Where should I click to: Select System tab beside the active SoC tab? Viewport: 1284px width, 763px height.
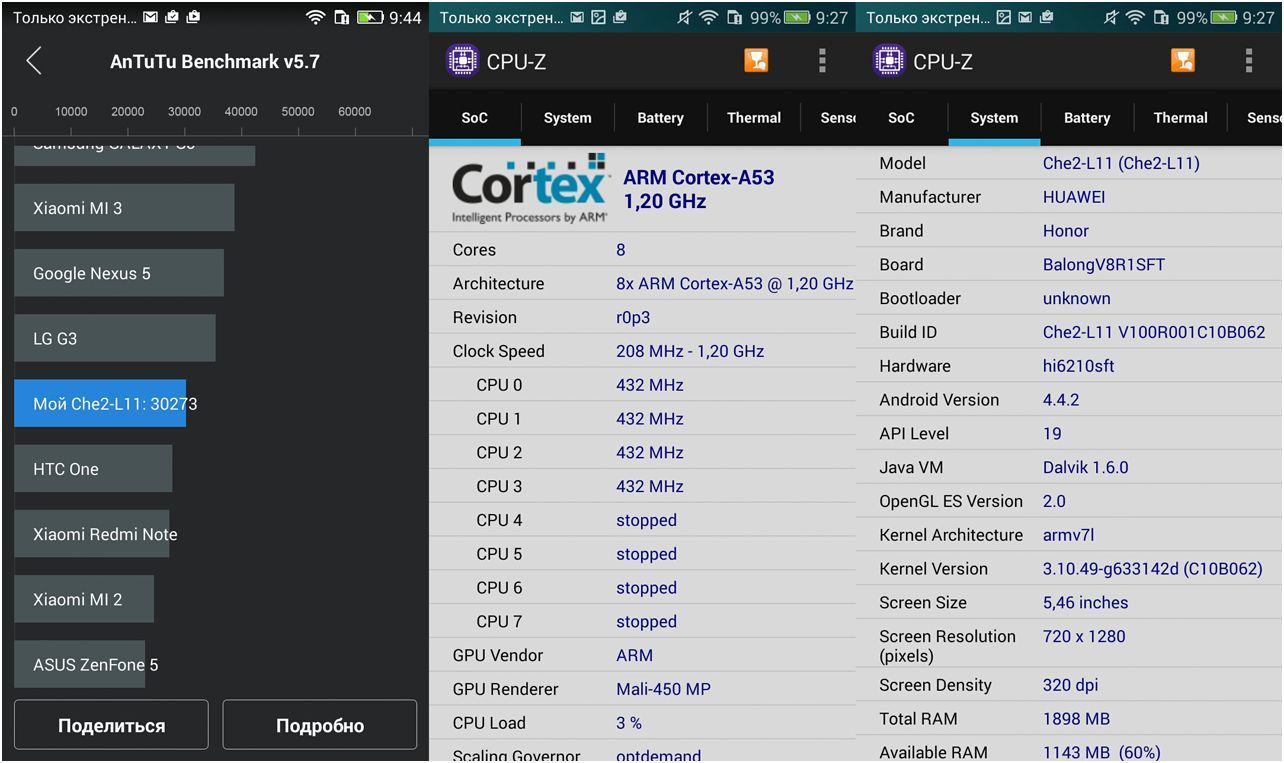click(567, 118)
